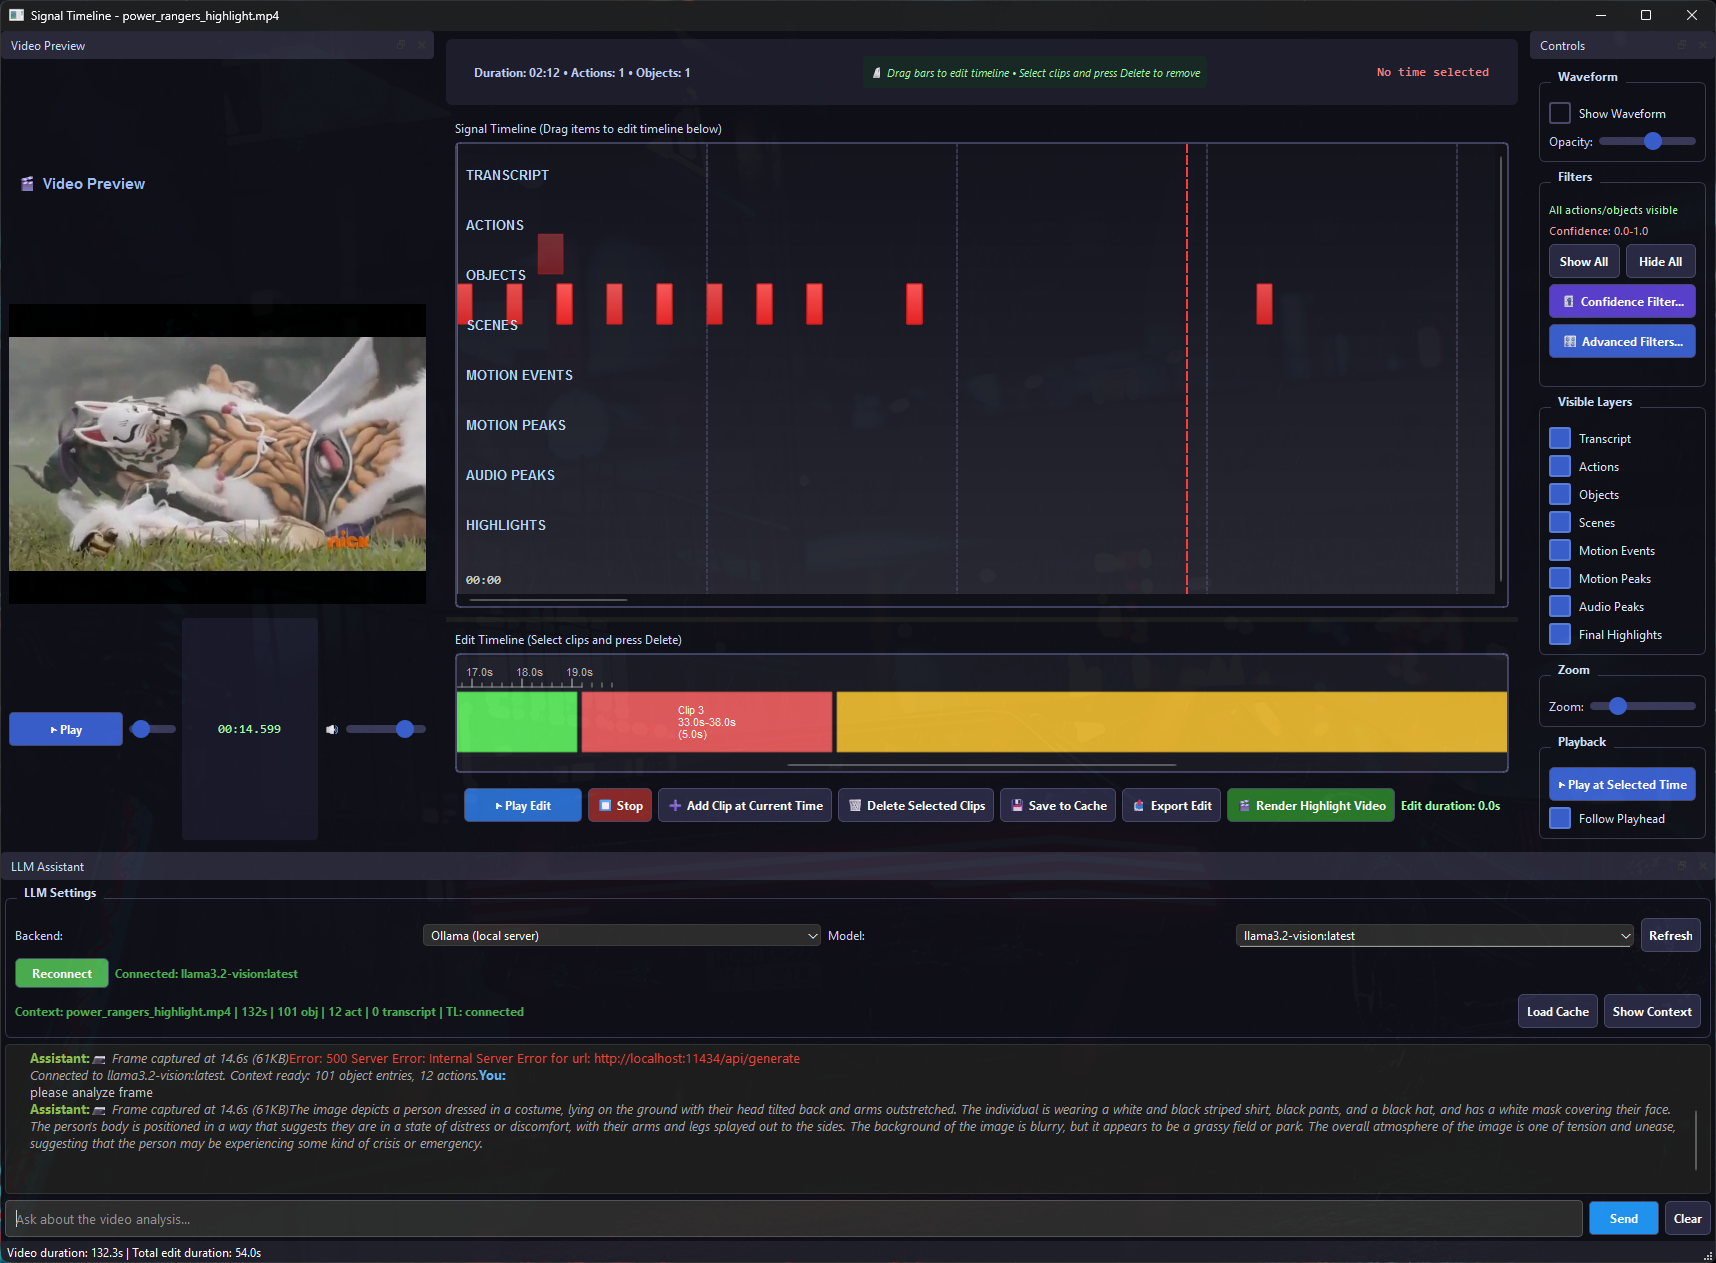This screenshot has width=1716, height=1263.
Task: Click Load Cache
Action: point(1557,1011)
